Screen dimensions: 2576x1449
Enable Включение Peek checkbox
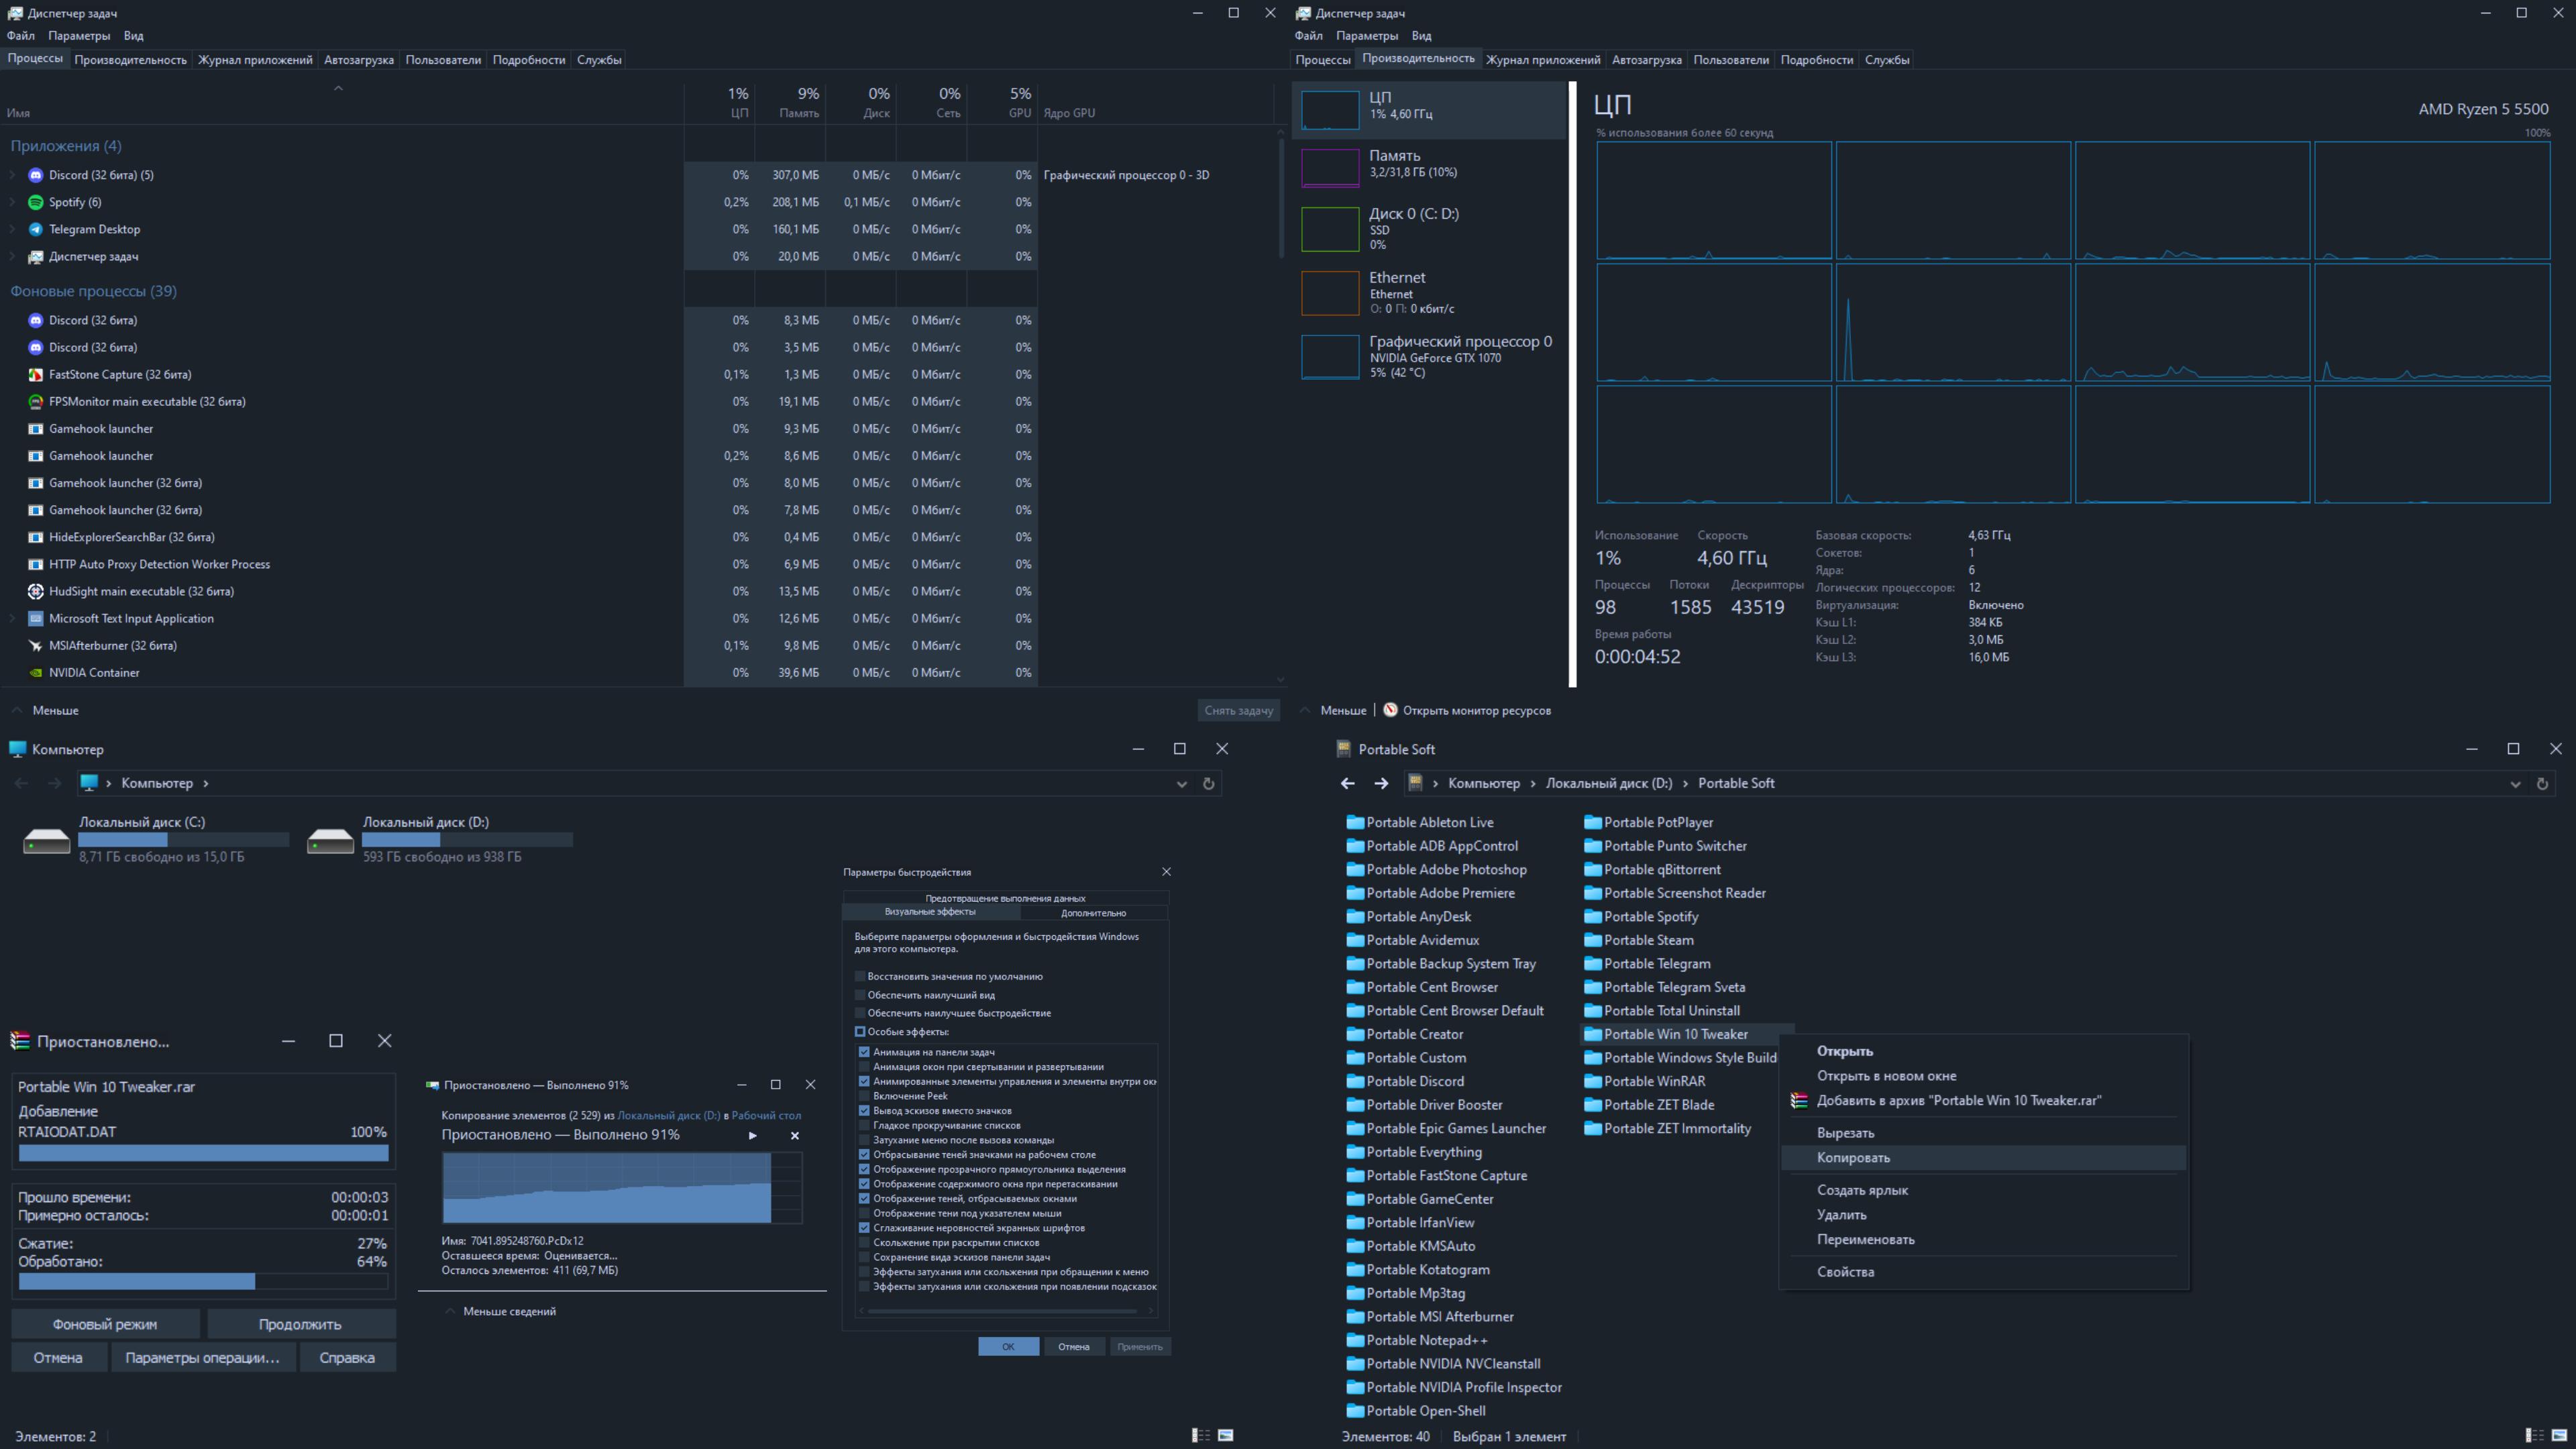tap(864, 1096)
